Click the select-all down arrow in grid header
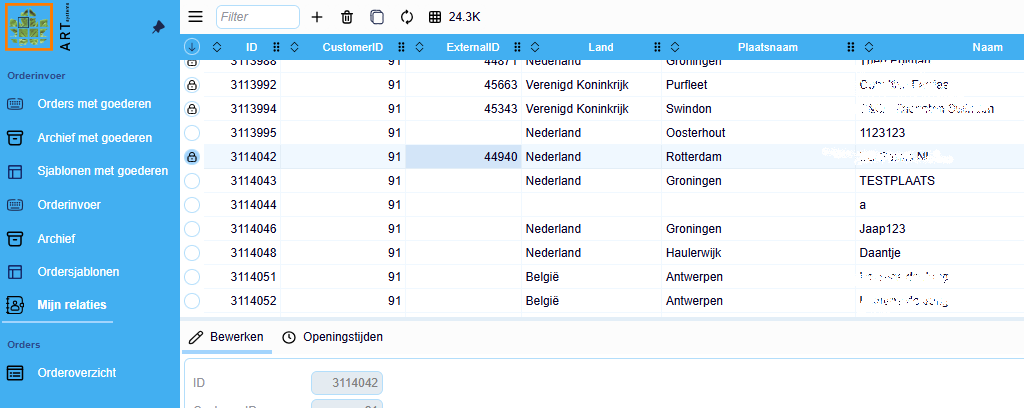This screenshot has width=1024, height=408. (x=192, y=47)
